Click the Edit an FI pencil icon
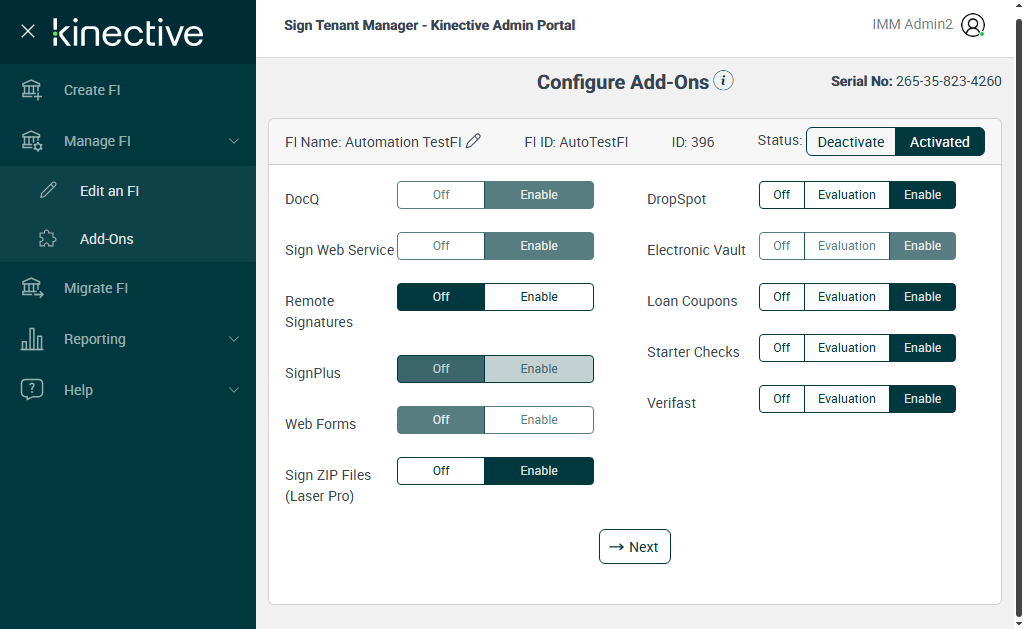Viewport: 1024px width, 629px height. (48, 190)
